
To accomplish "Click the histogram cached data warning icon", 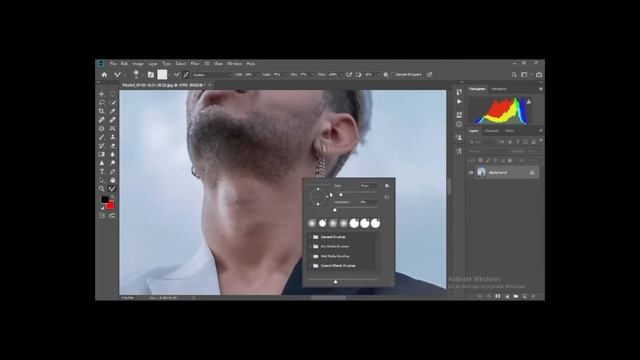I will [529, 102].
